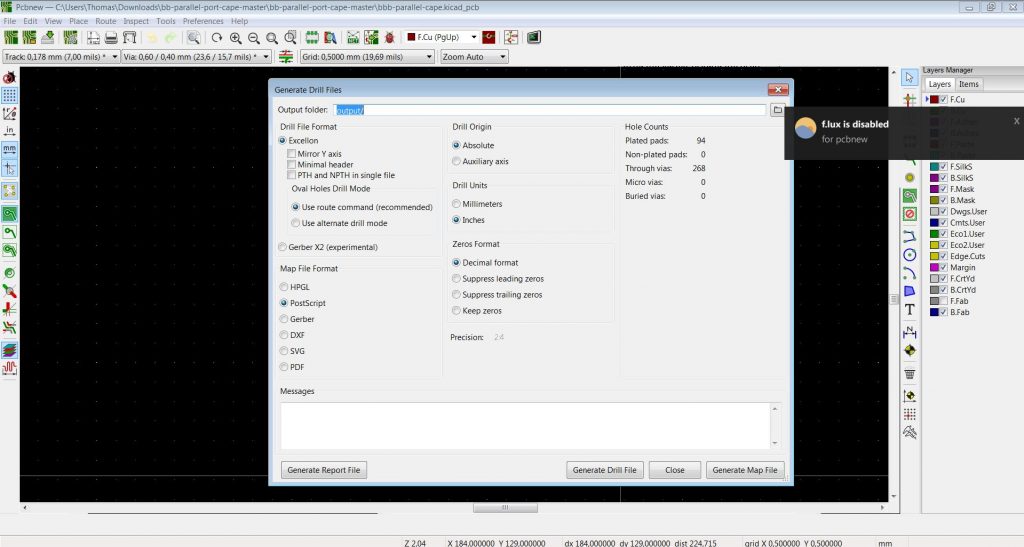
Task: Click the Edge.Cuts layer color swatch
Action: pyautogui.click(x=933, y=256)
